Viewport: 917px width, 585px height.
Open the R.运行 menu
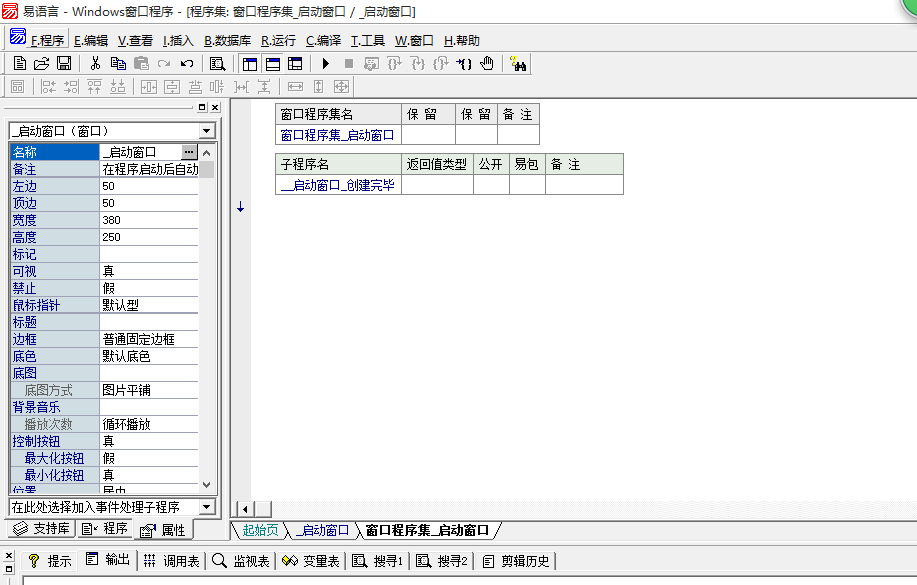click(278, 40)
